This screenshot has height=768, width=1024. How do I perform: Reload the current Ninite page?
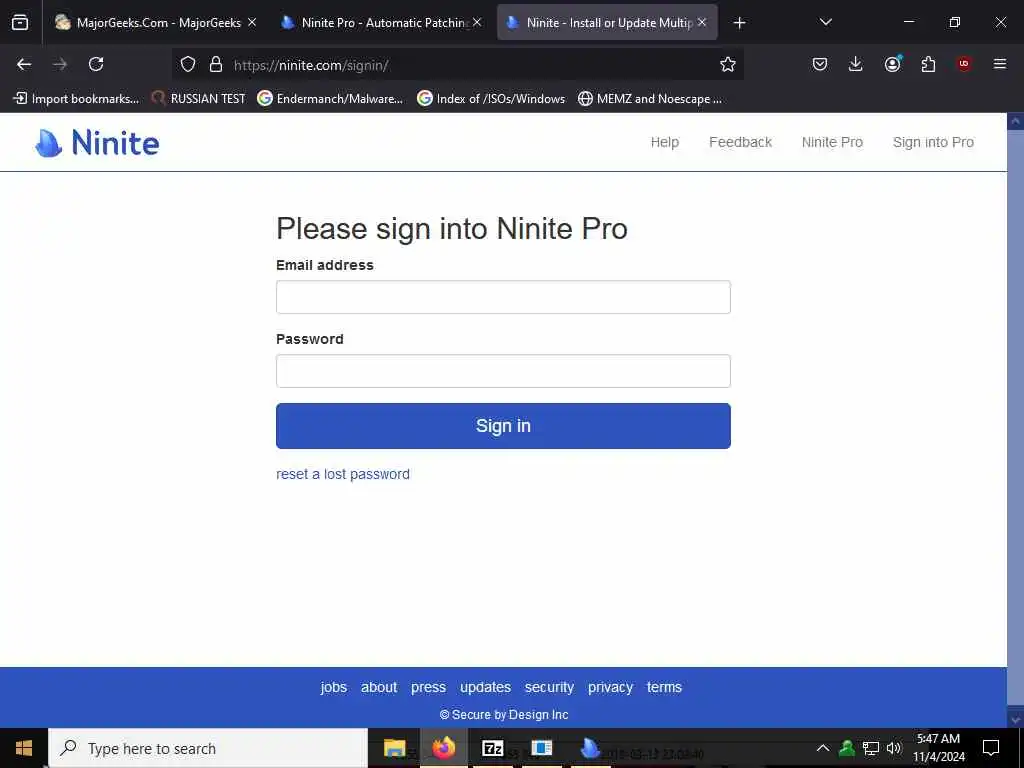point(96,64)
